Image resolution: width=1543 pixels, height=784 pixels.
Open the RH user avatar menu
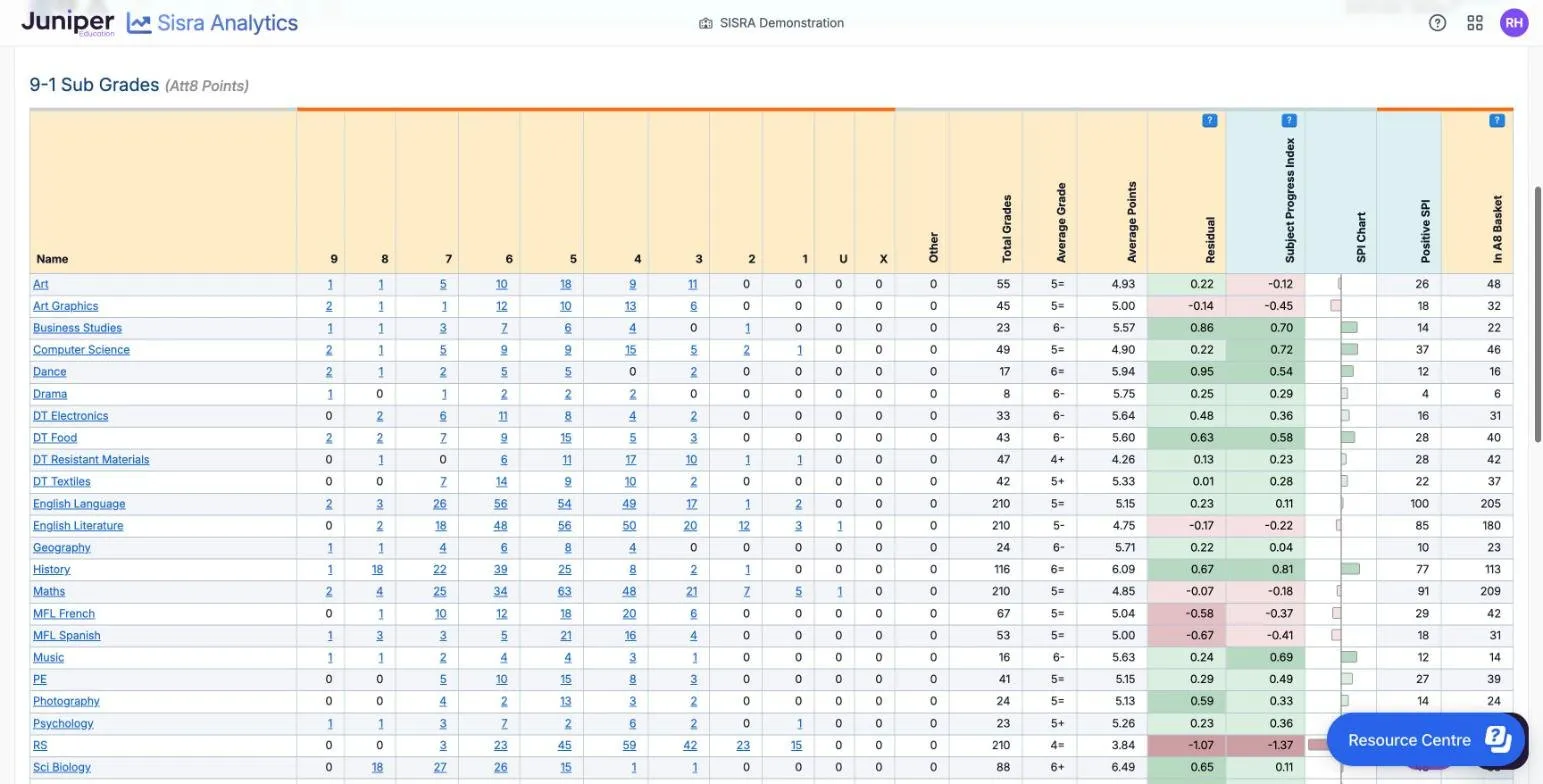[1514, 23]
